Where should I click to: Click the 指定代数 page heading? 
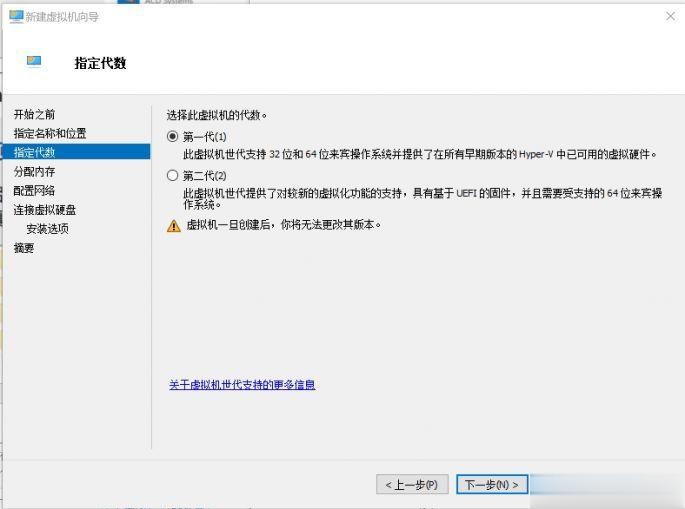click(x=100, y=63)
